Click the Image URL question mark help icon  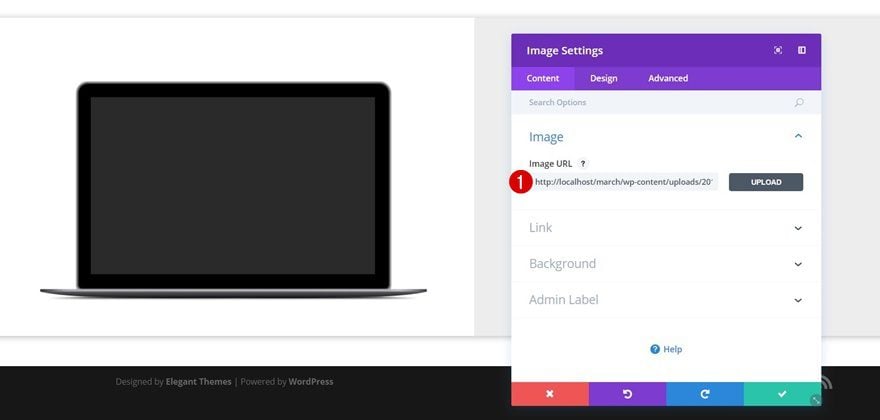point(583,164)
